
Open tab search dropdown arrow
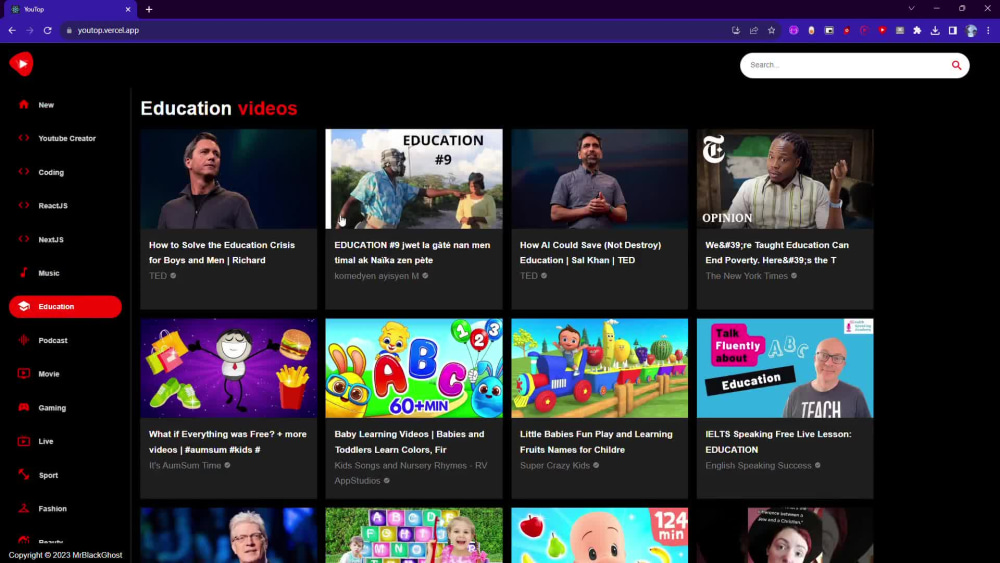tap(911, 9)
